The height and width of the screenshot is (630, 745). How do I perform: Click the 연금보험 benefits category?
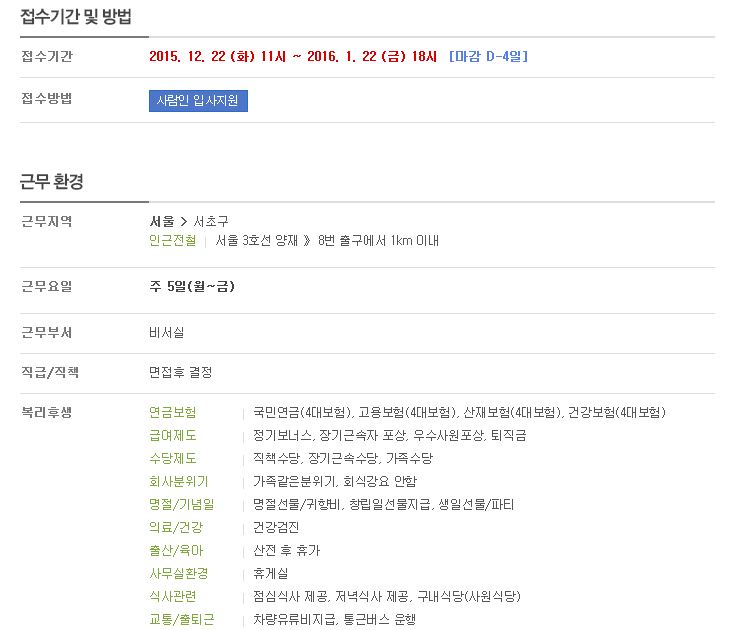coord(172,412)
